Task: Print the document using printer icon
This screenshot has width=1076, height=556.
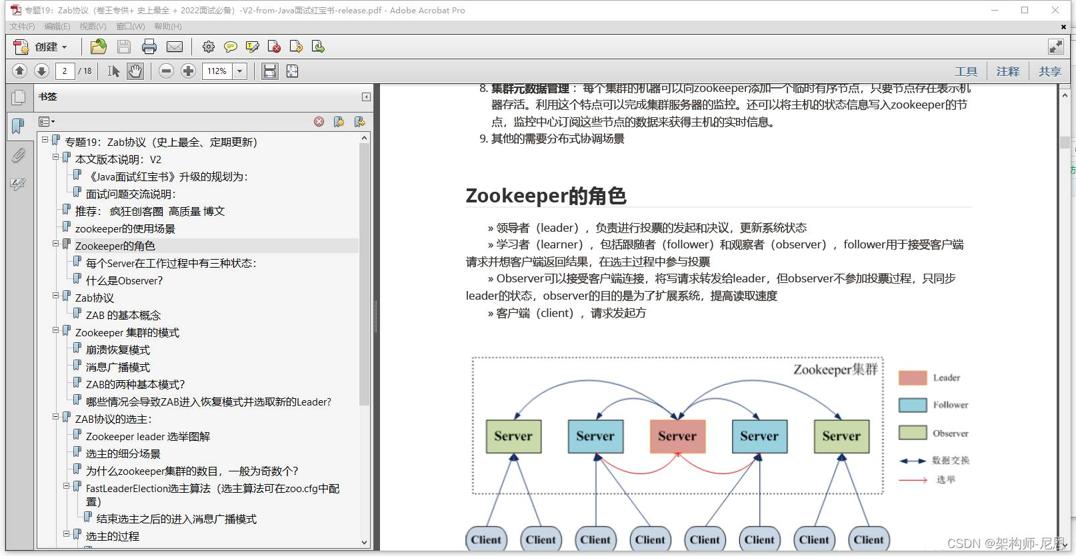Action: pyautogui.click(x=149, y=47)
